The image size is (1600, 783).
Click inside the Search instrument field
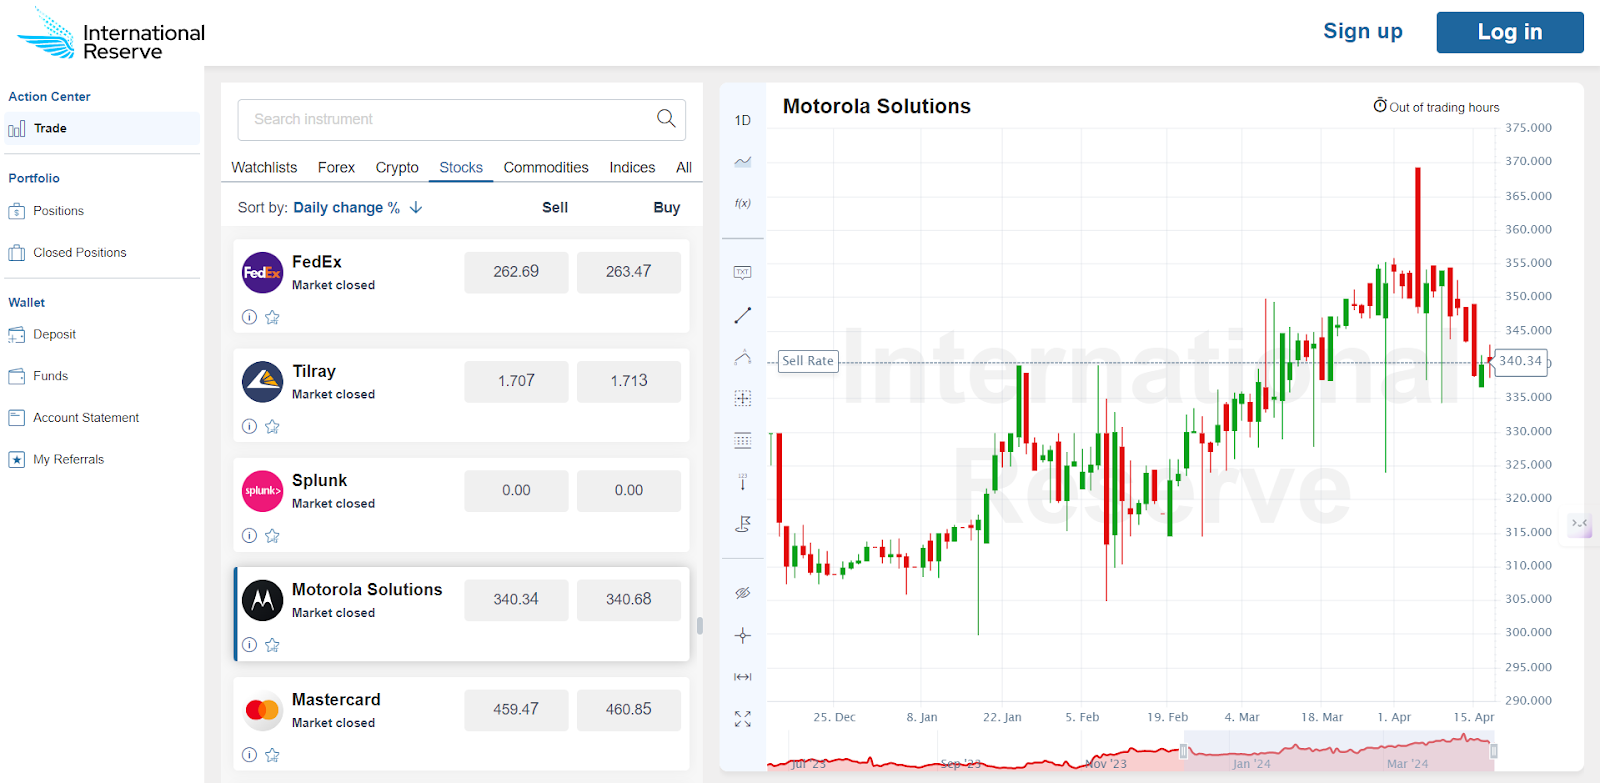click(461, 120)
